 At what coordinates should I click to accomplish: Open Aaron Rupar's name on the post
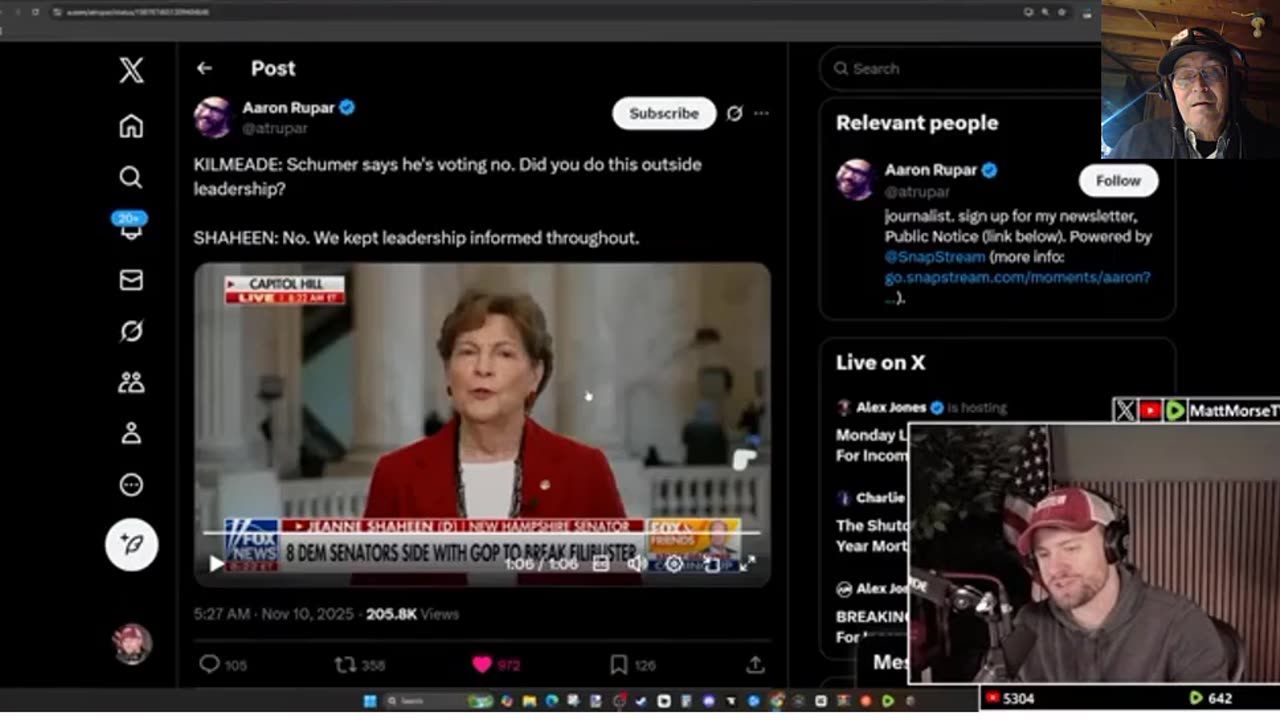[x=288, y=107]
